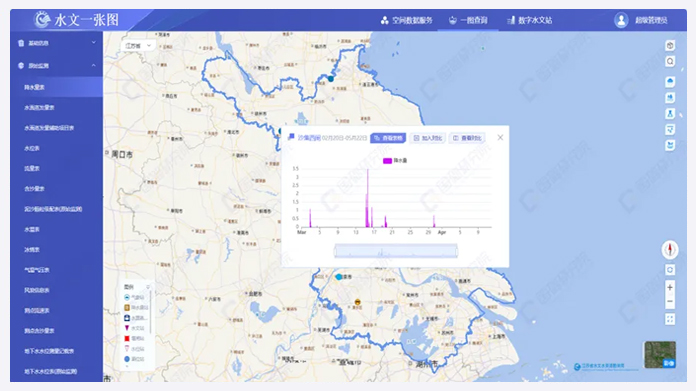The image size is (696, 391).
Task: Collapse the 原始监测 sidebar section
Action: tap(57, 66)
